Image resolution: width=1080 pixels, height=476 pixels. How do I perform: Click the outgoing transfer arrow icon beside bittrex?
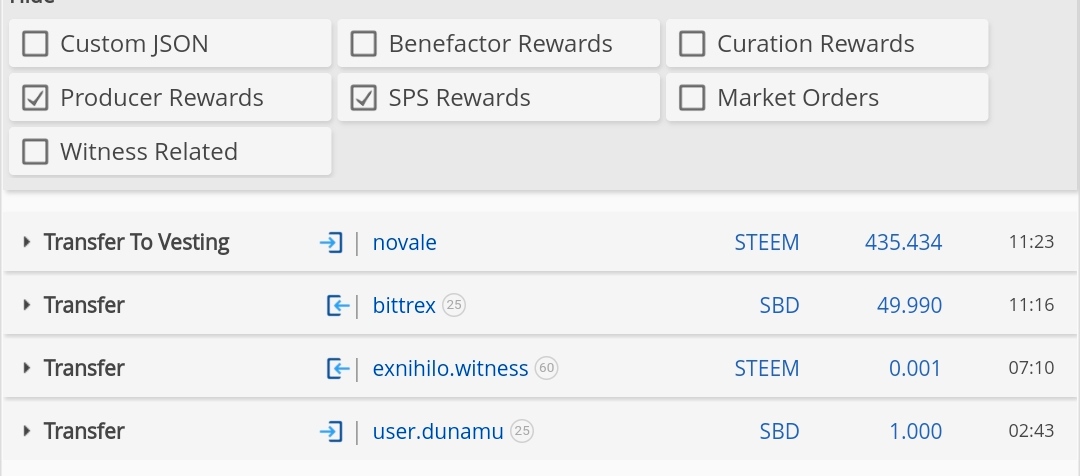[337, 306]
